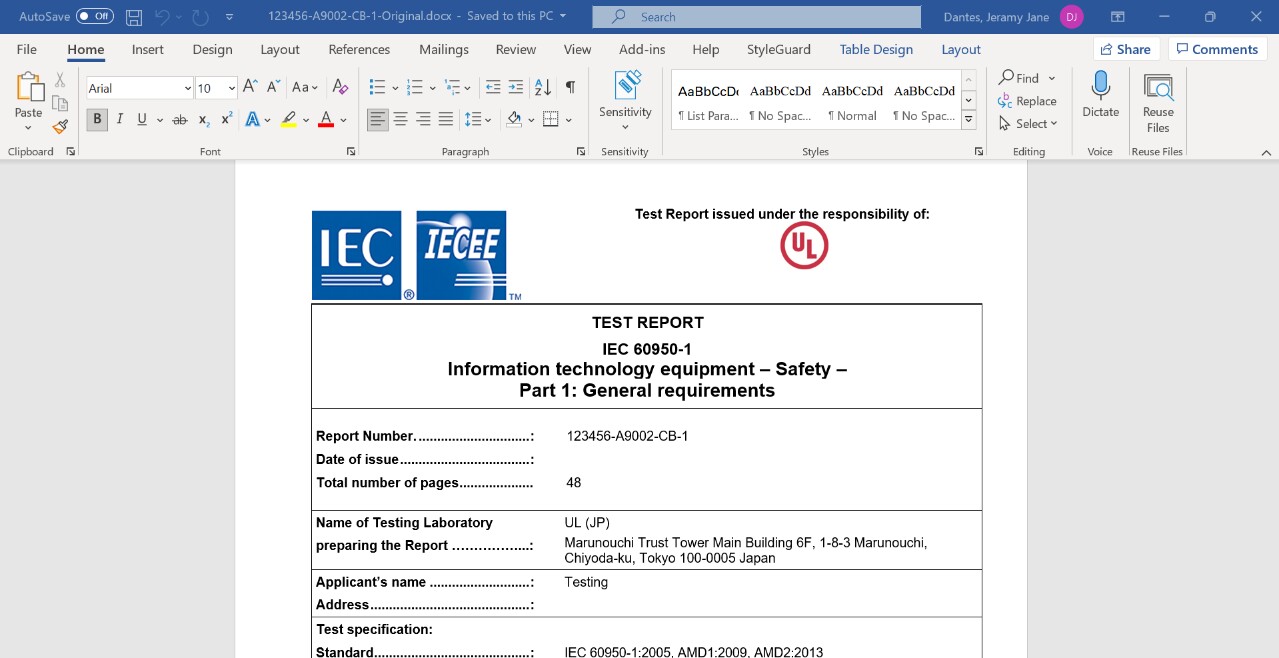Click the Share button
This screenshot has height=658, width=1279.
(x=1125, y=49)
